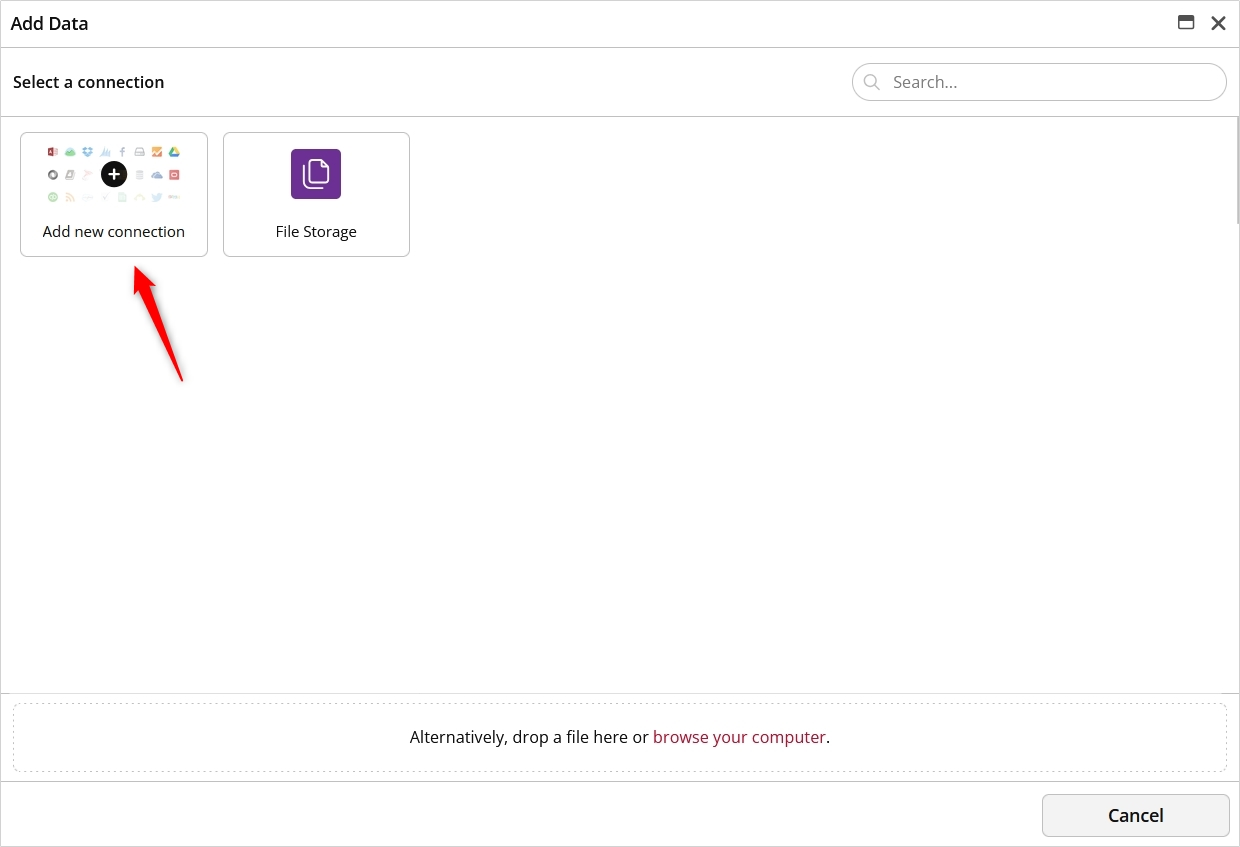
Task: Click the Google Drive triangle icon
Action: coord(174,152)
